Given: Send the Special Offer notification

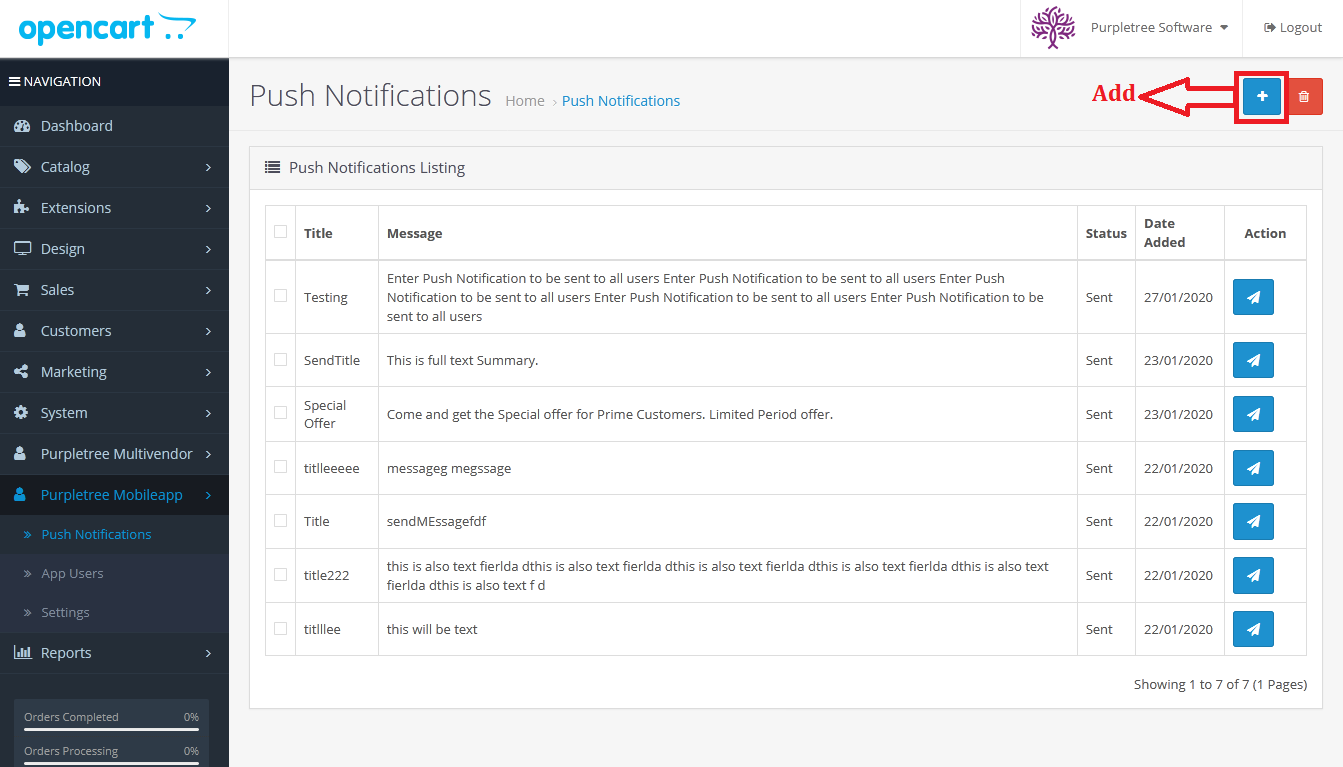Looking at the screenshot, I should click(1253, 414).
